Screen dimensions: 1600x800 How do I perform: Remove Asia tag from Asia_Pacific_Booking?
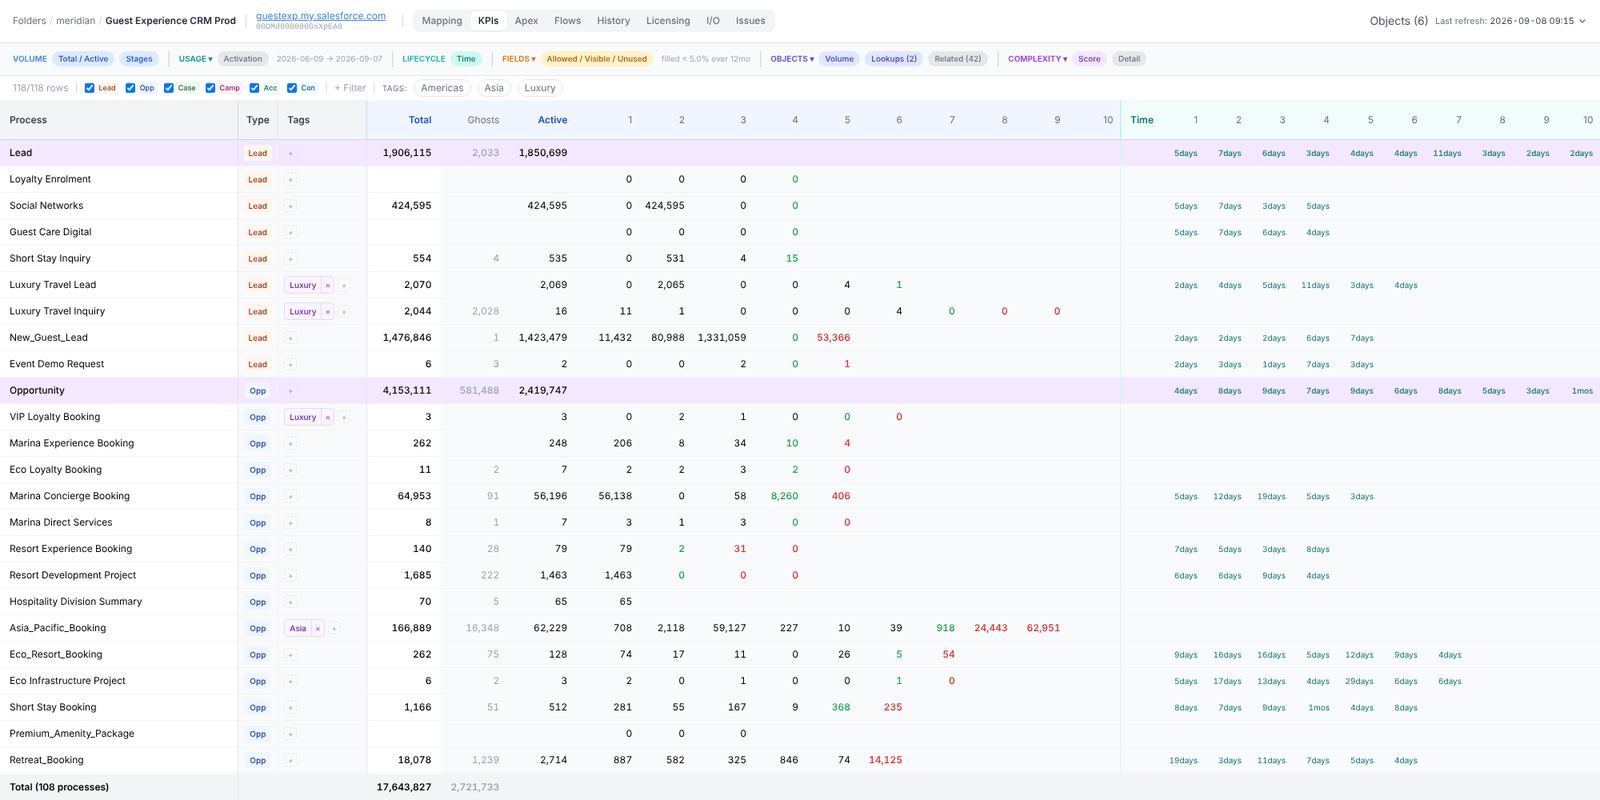317,628
